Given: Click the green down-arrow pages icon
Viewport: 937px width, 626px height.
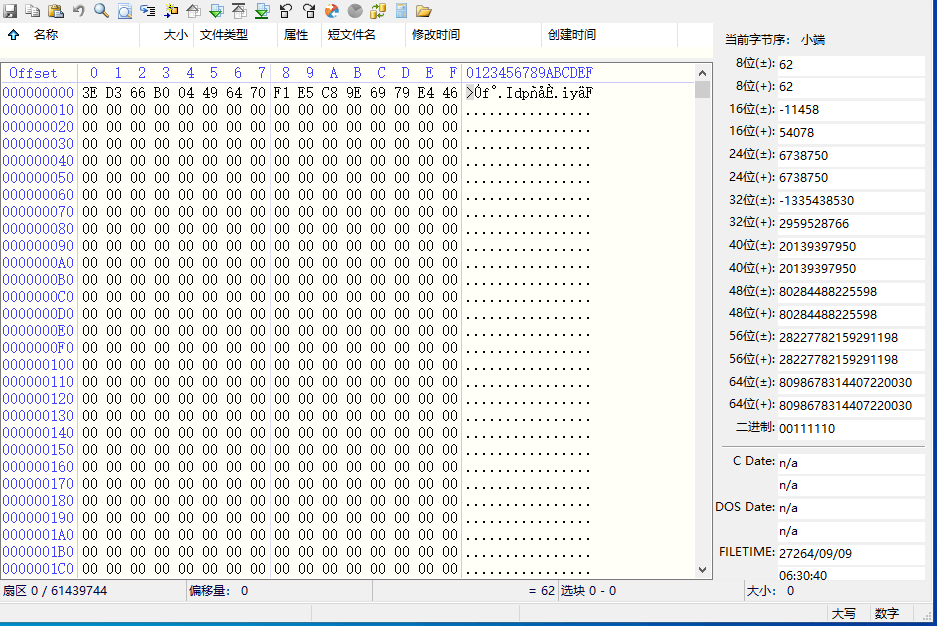Looking at the screenshot, I should point(216,11).
